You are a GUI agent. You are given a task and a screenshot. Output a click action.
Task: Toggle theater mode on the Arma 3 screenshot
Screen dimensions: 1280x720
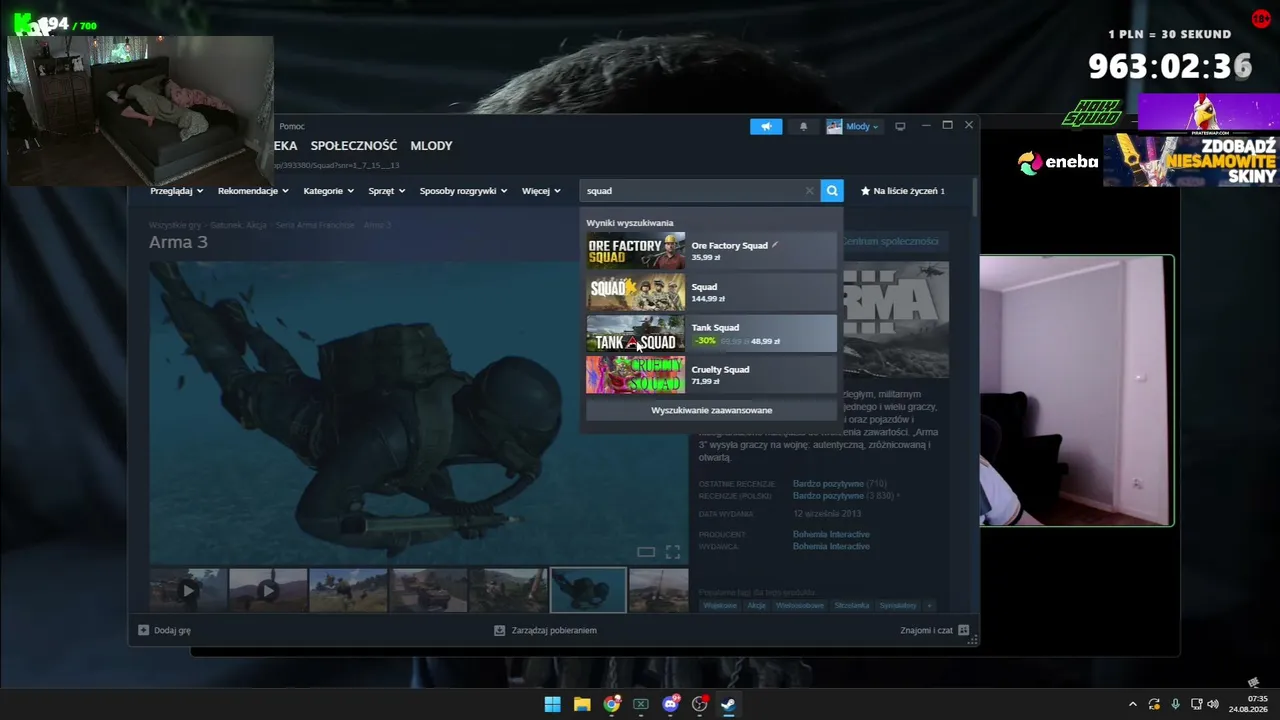(x=646, y=552)
